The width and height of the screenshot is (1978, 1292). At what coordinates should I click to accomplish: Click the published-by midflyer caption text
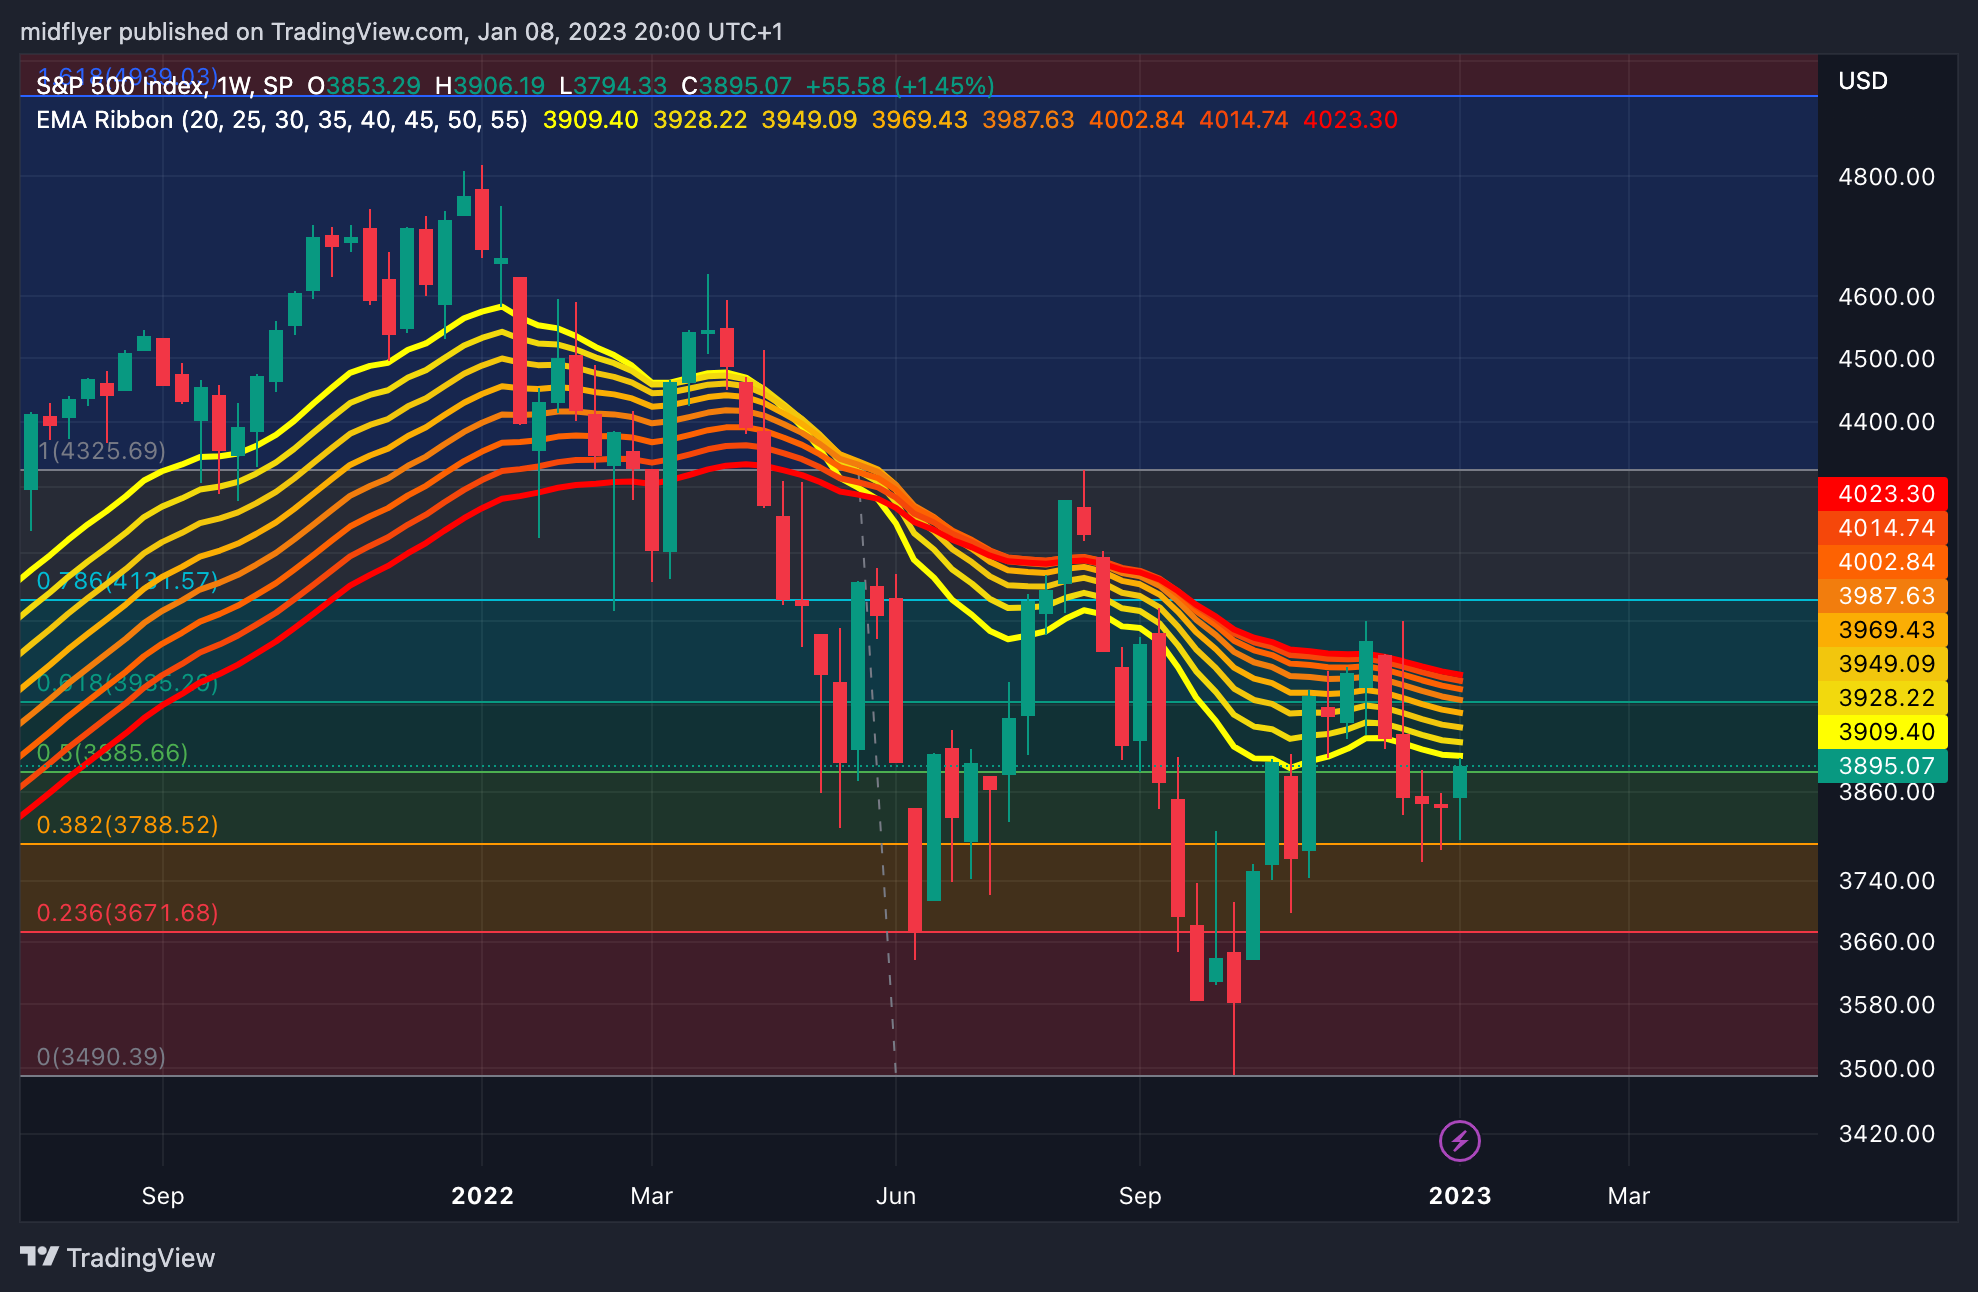point(401,32)
